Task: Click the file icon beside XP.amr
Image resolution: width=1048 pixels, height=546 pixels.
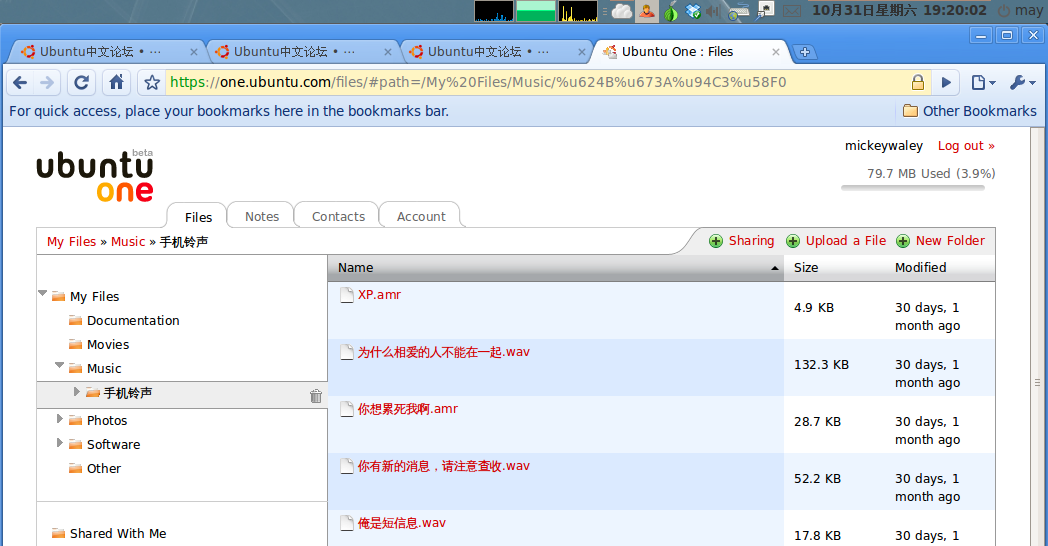Action: [x=346, y=295]
